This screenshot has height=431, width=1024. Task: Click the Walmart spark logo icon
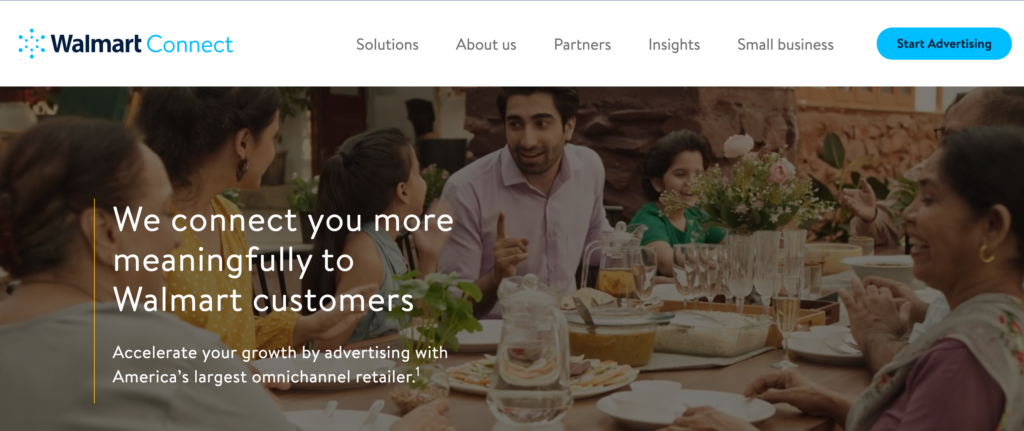(x=32, y=44)
